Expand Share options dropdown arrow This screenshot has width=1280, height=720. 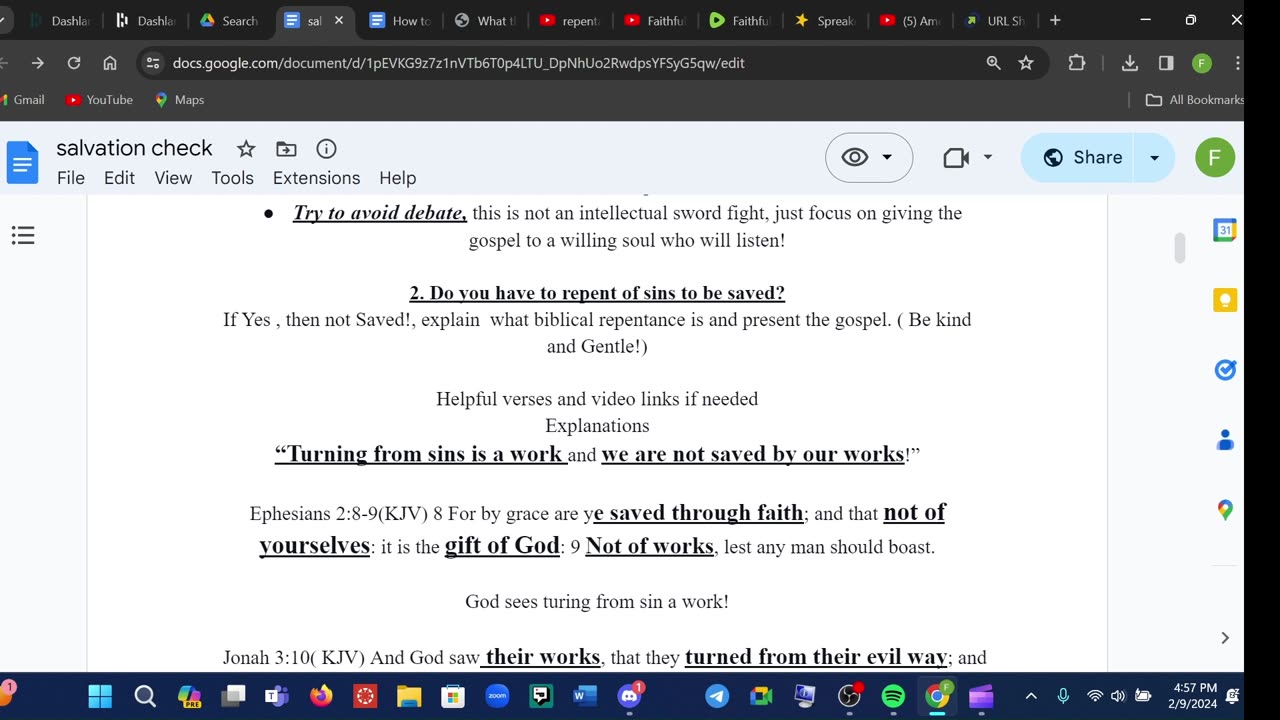(1155, 158)
